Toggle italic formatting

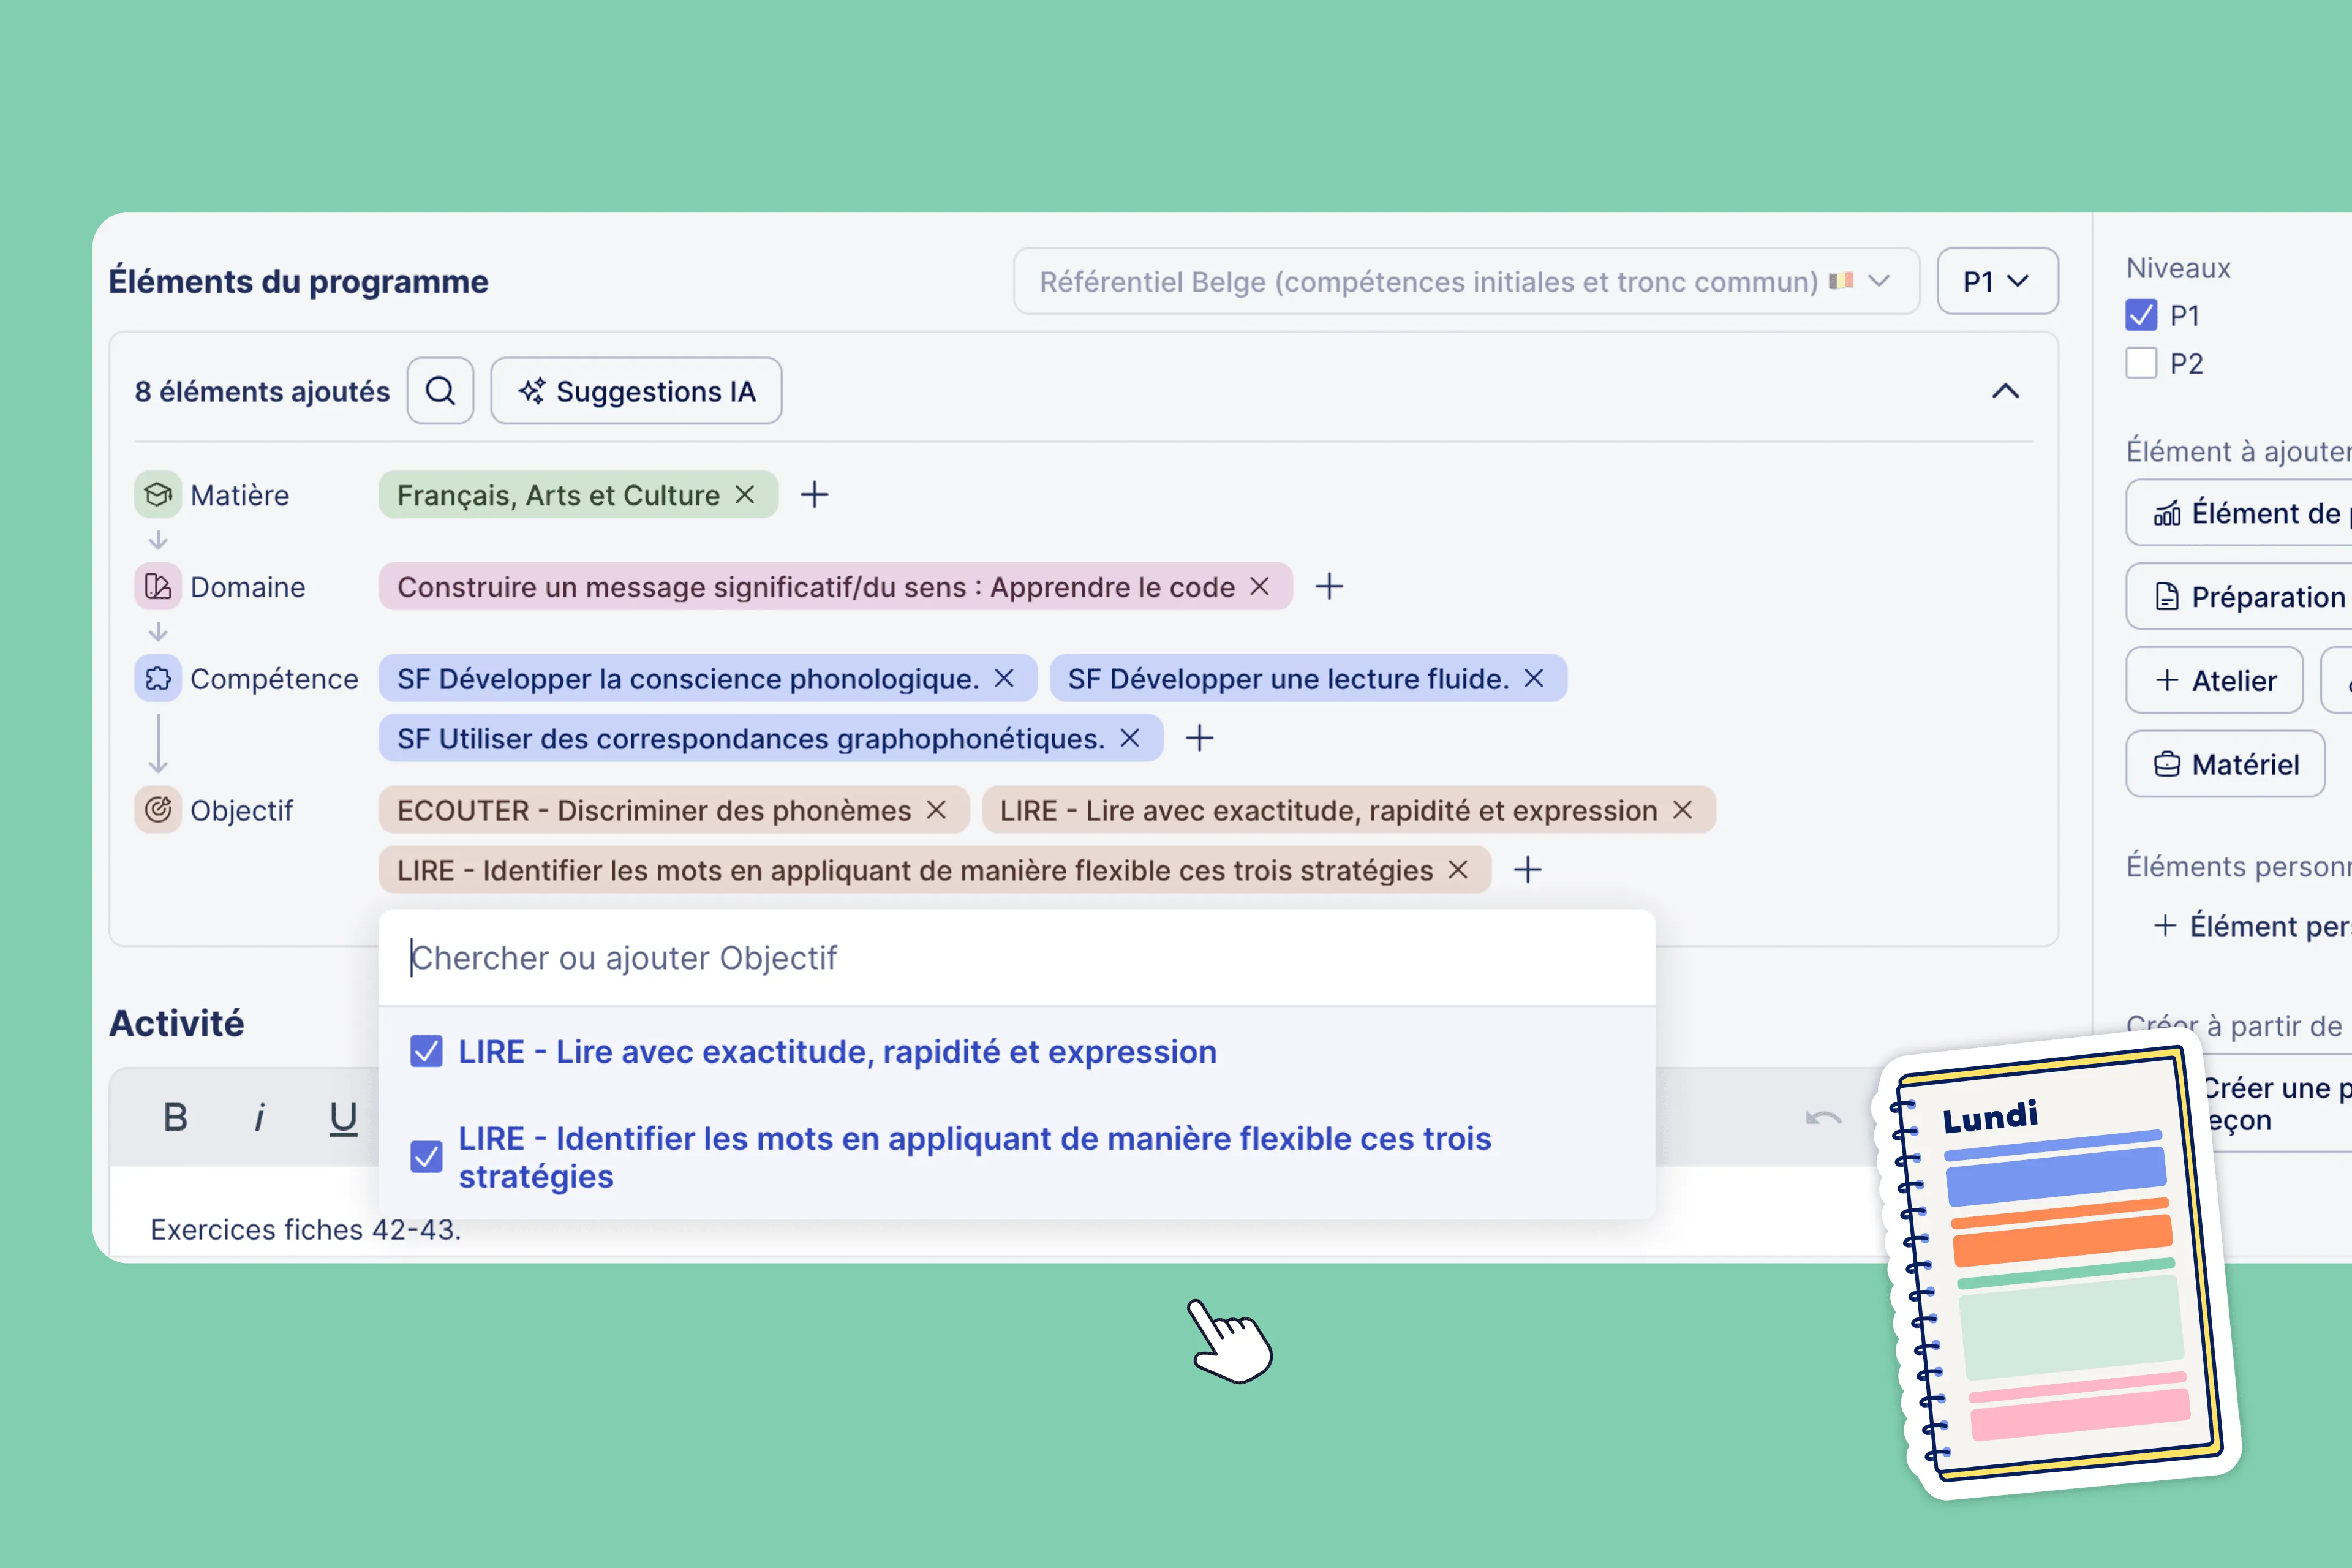click(259, 1117)
